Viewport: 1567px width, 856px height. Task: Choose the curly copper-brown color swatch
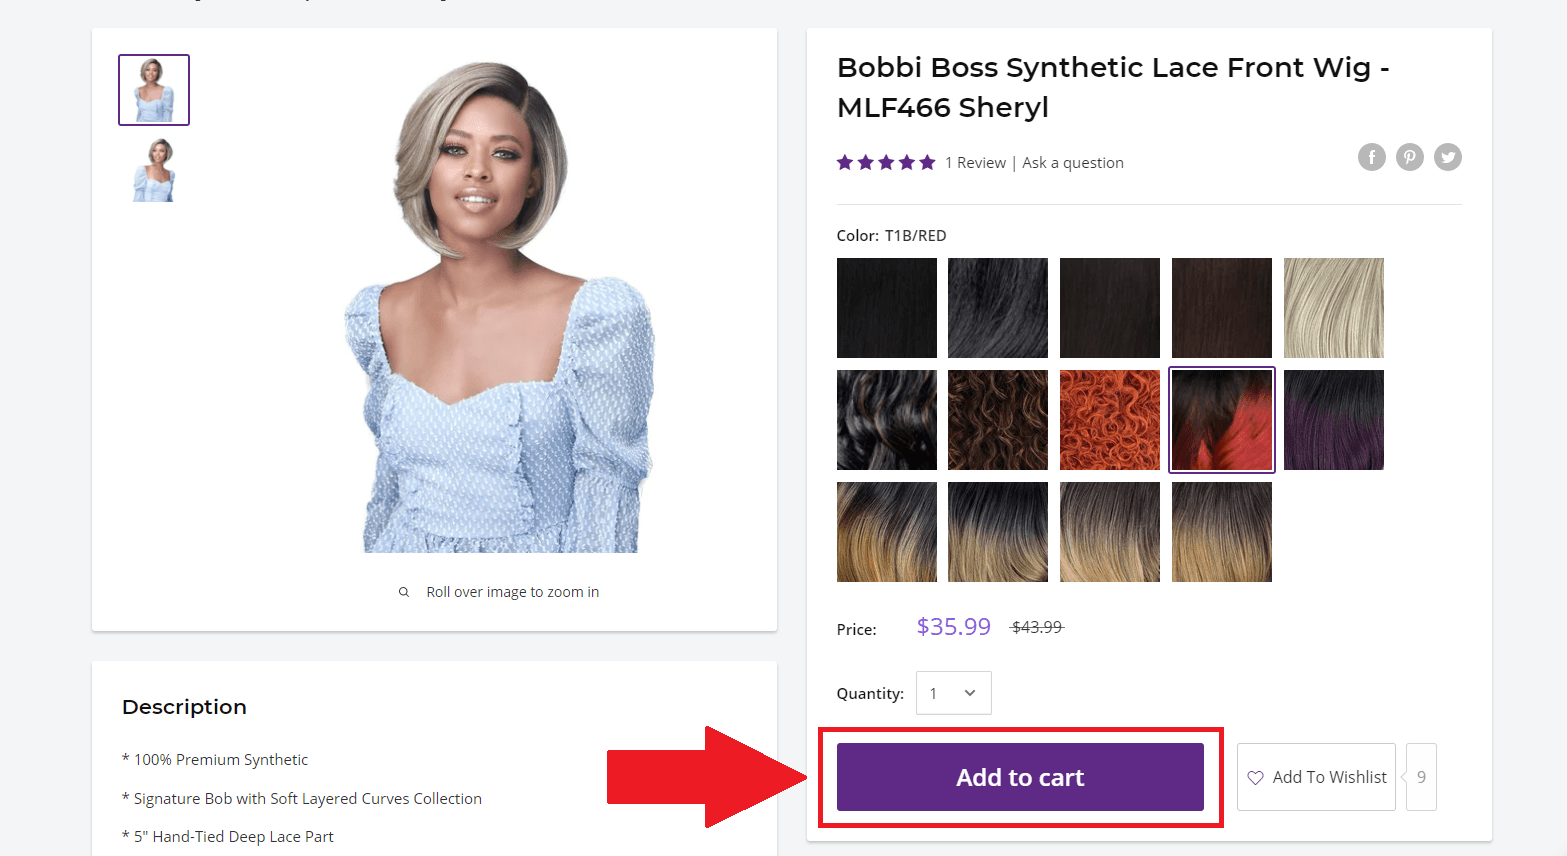[997, 420]
